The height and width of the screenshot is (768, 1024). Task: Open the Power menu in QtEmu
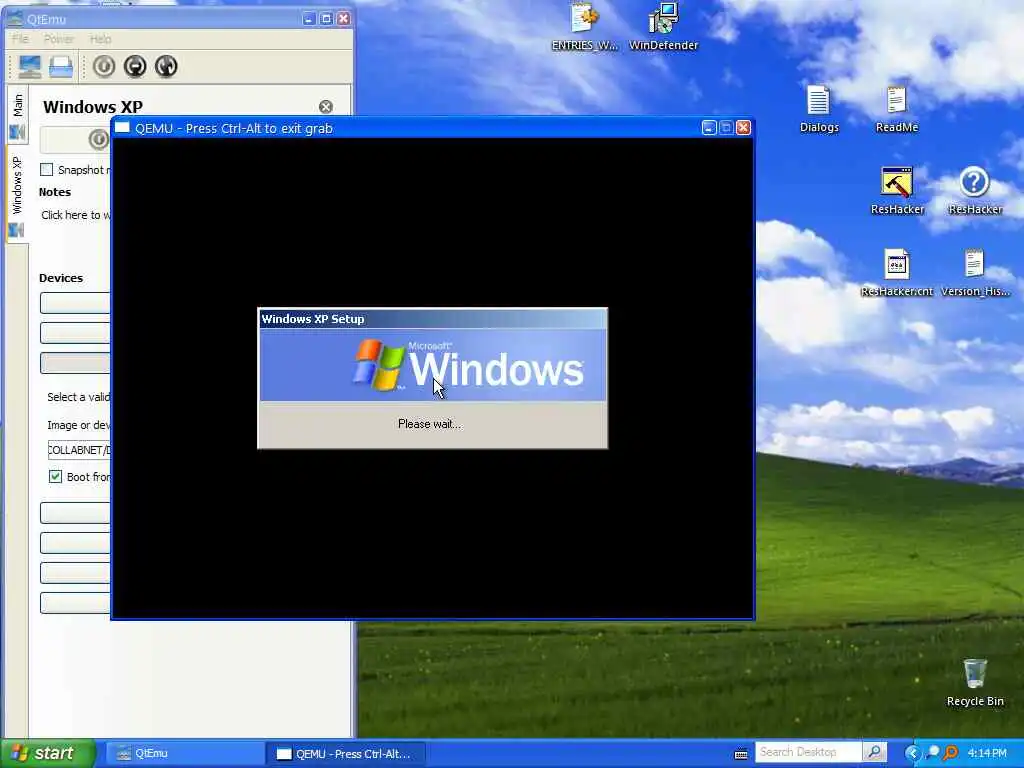click(59, 39)
